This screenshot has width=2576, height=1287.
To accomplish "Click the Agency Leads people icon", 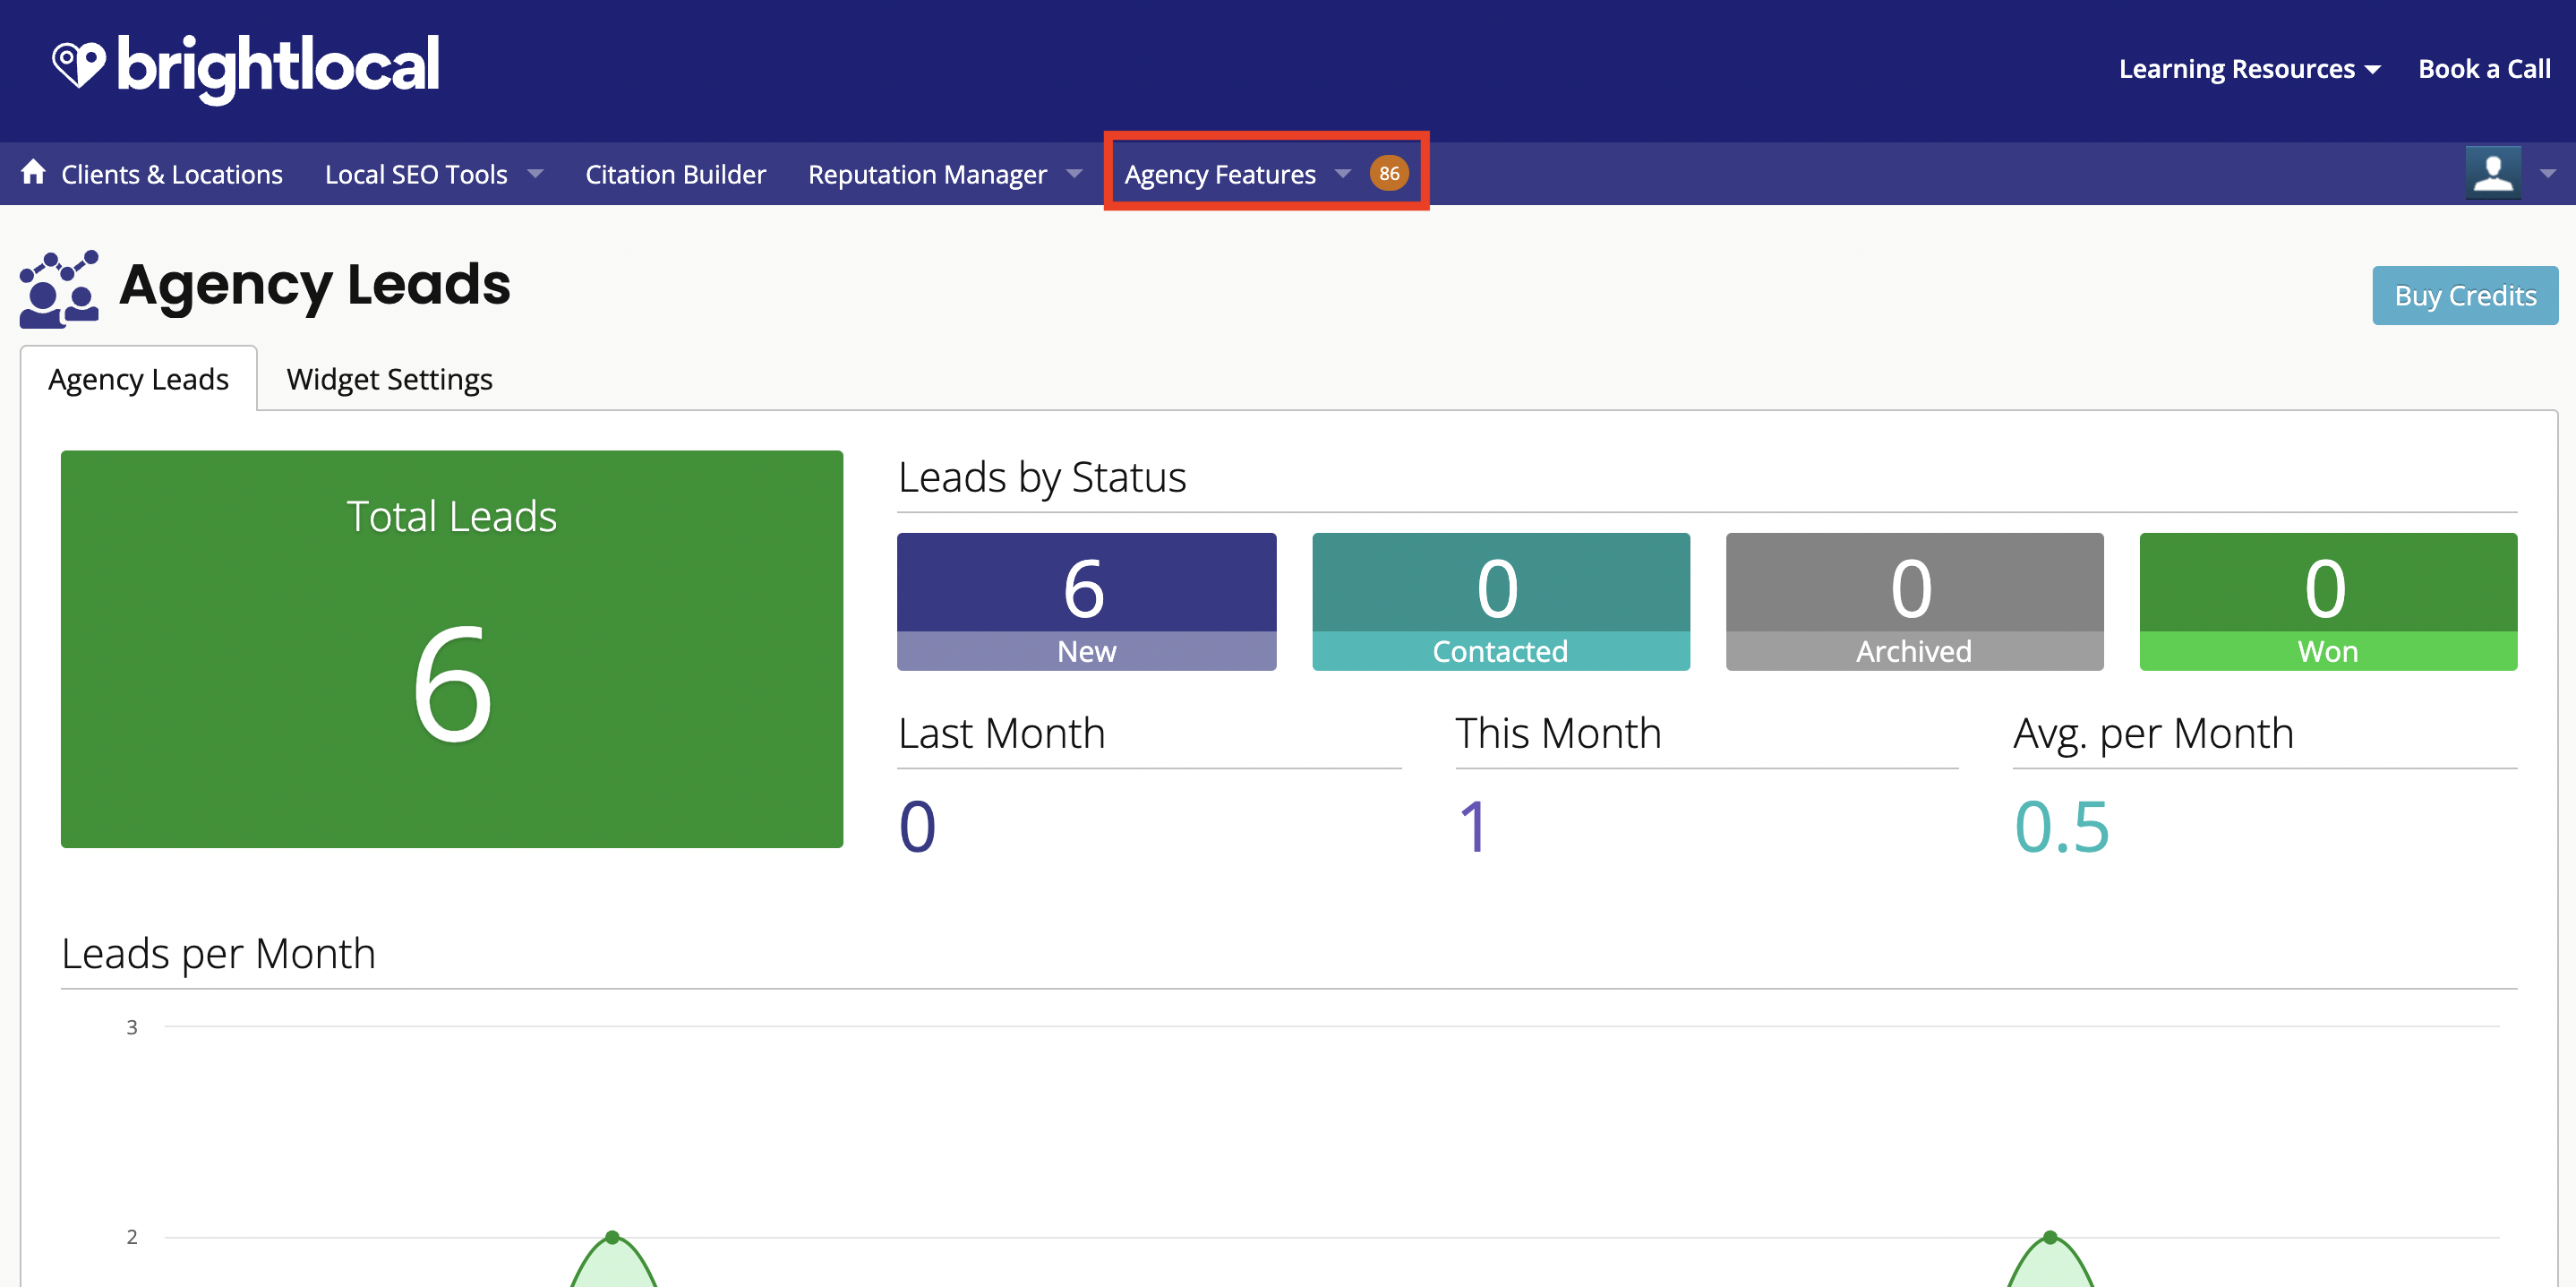I will coord(59,289).
